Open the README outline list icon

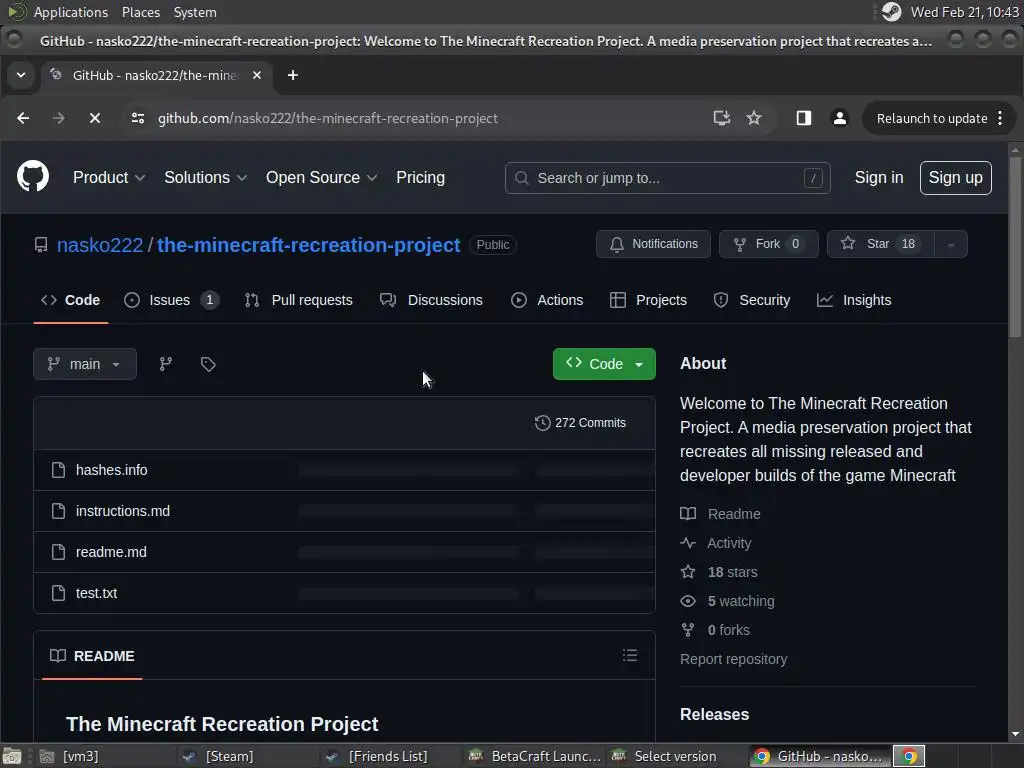click(x=630, y=655)
